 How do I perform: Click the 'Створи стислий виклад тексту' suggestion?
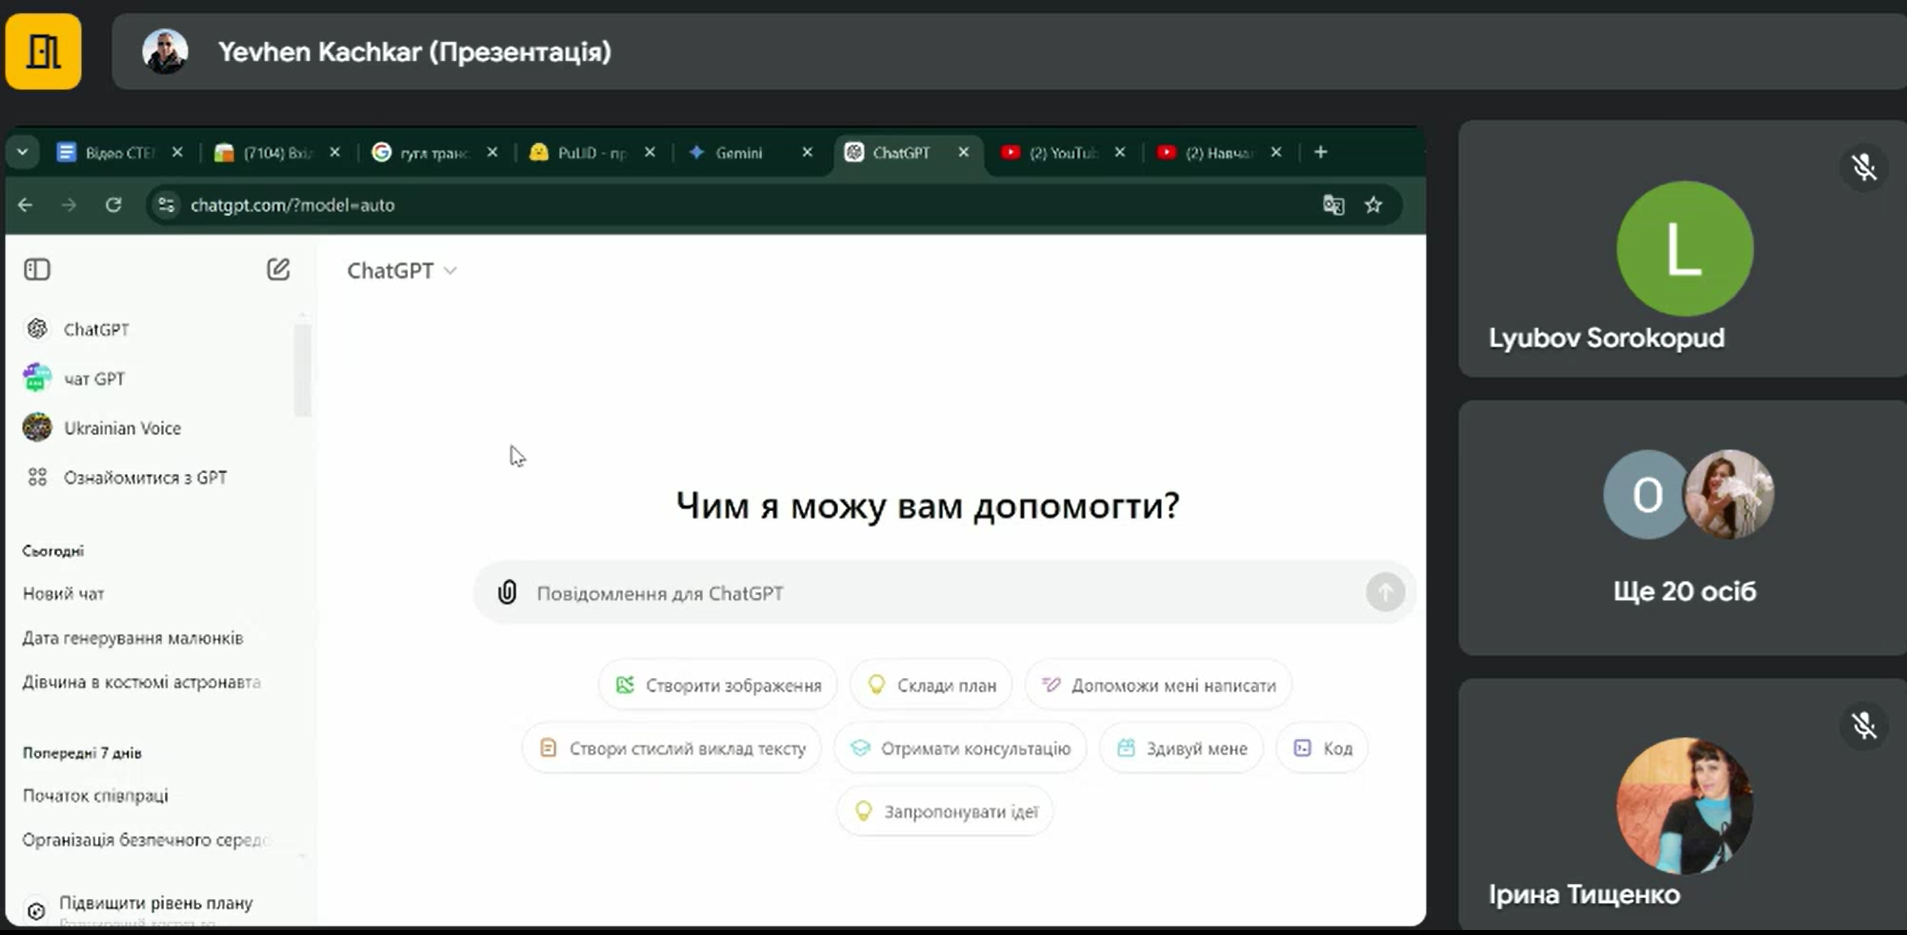pos(672,748)
